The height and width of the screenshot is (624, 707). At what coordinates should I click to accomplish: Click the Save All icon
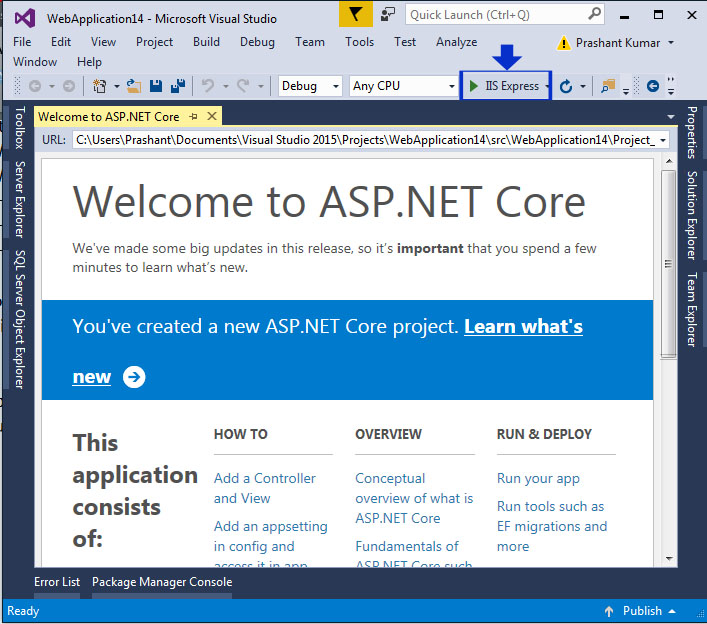point(178,86)
